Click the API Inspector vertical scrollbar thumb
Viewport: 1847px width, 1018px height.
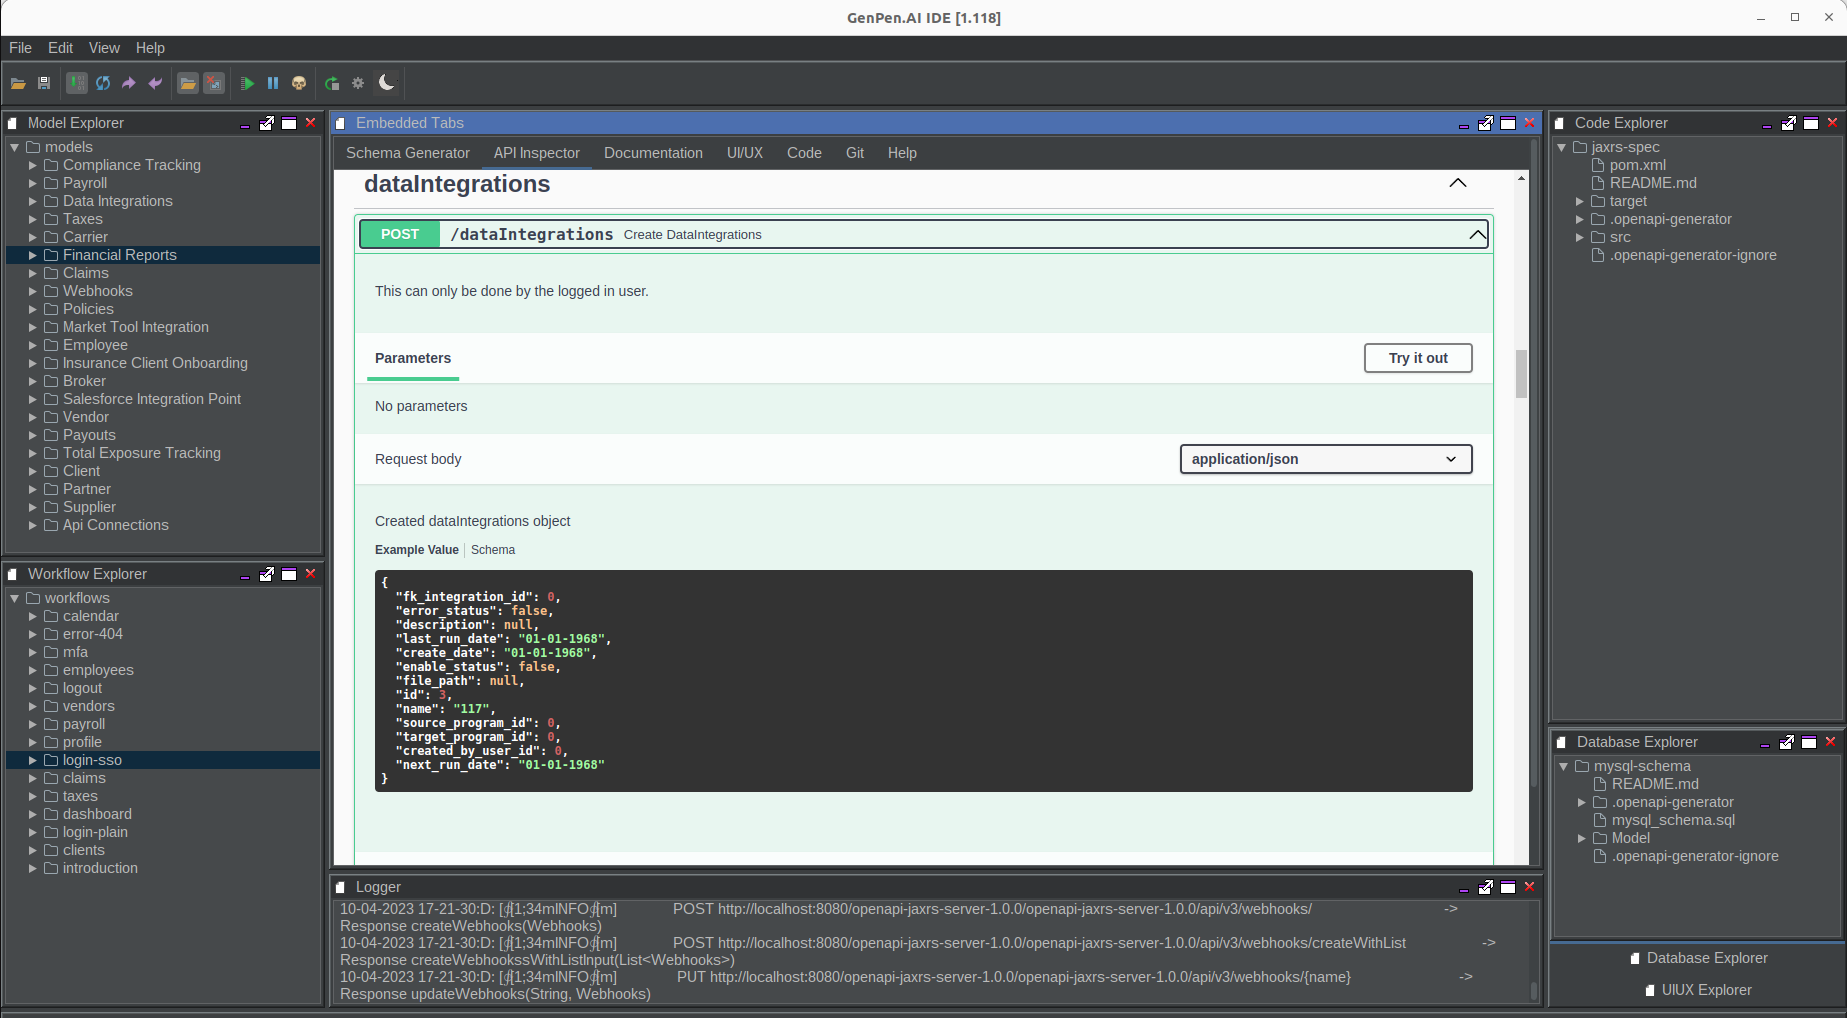tap(1521, 374)
